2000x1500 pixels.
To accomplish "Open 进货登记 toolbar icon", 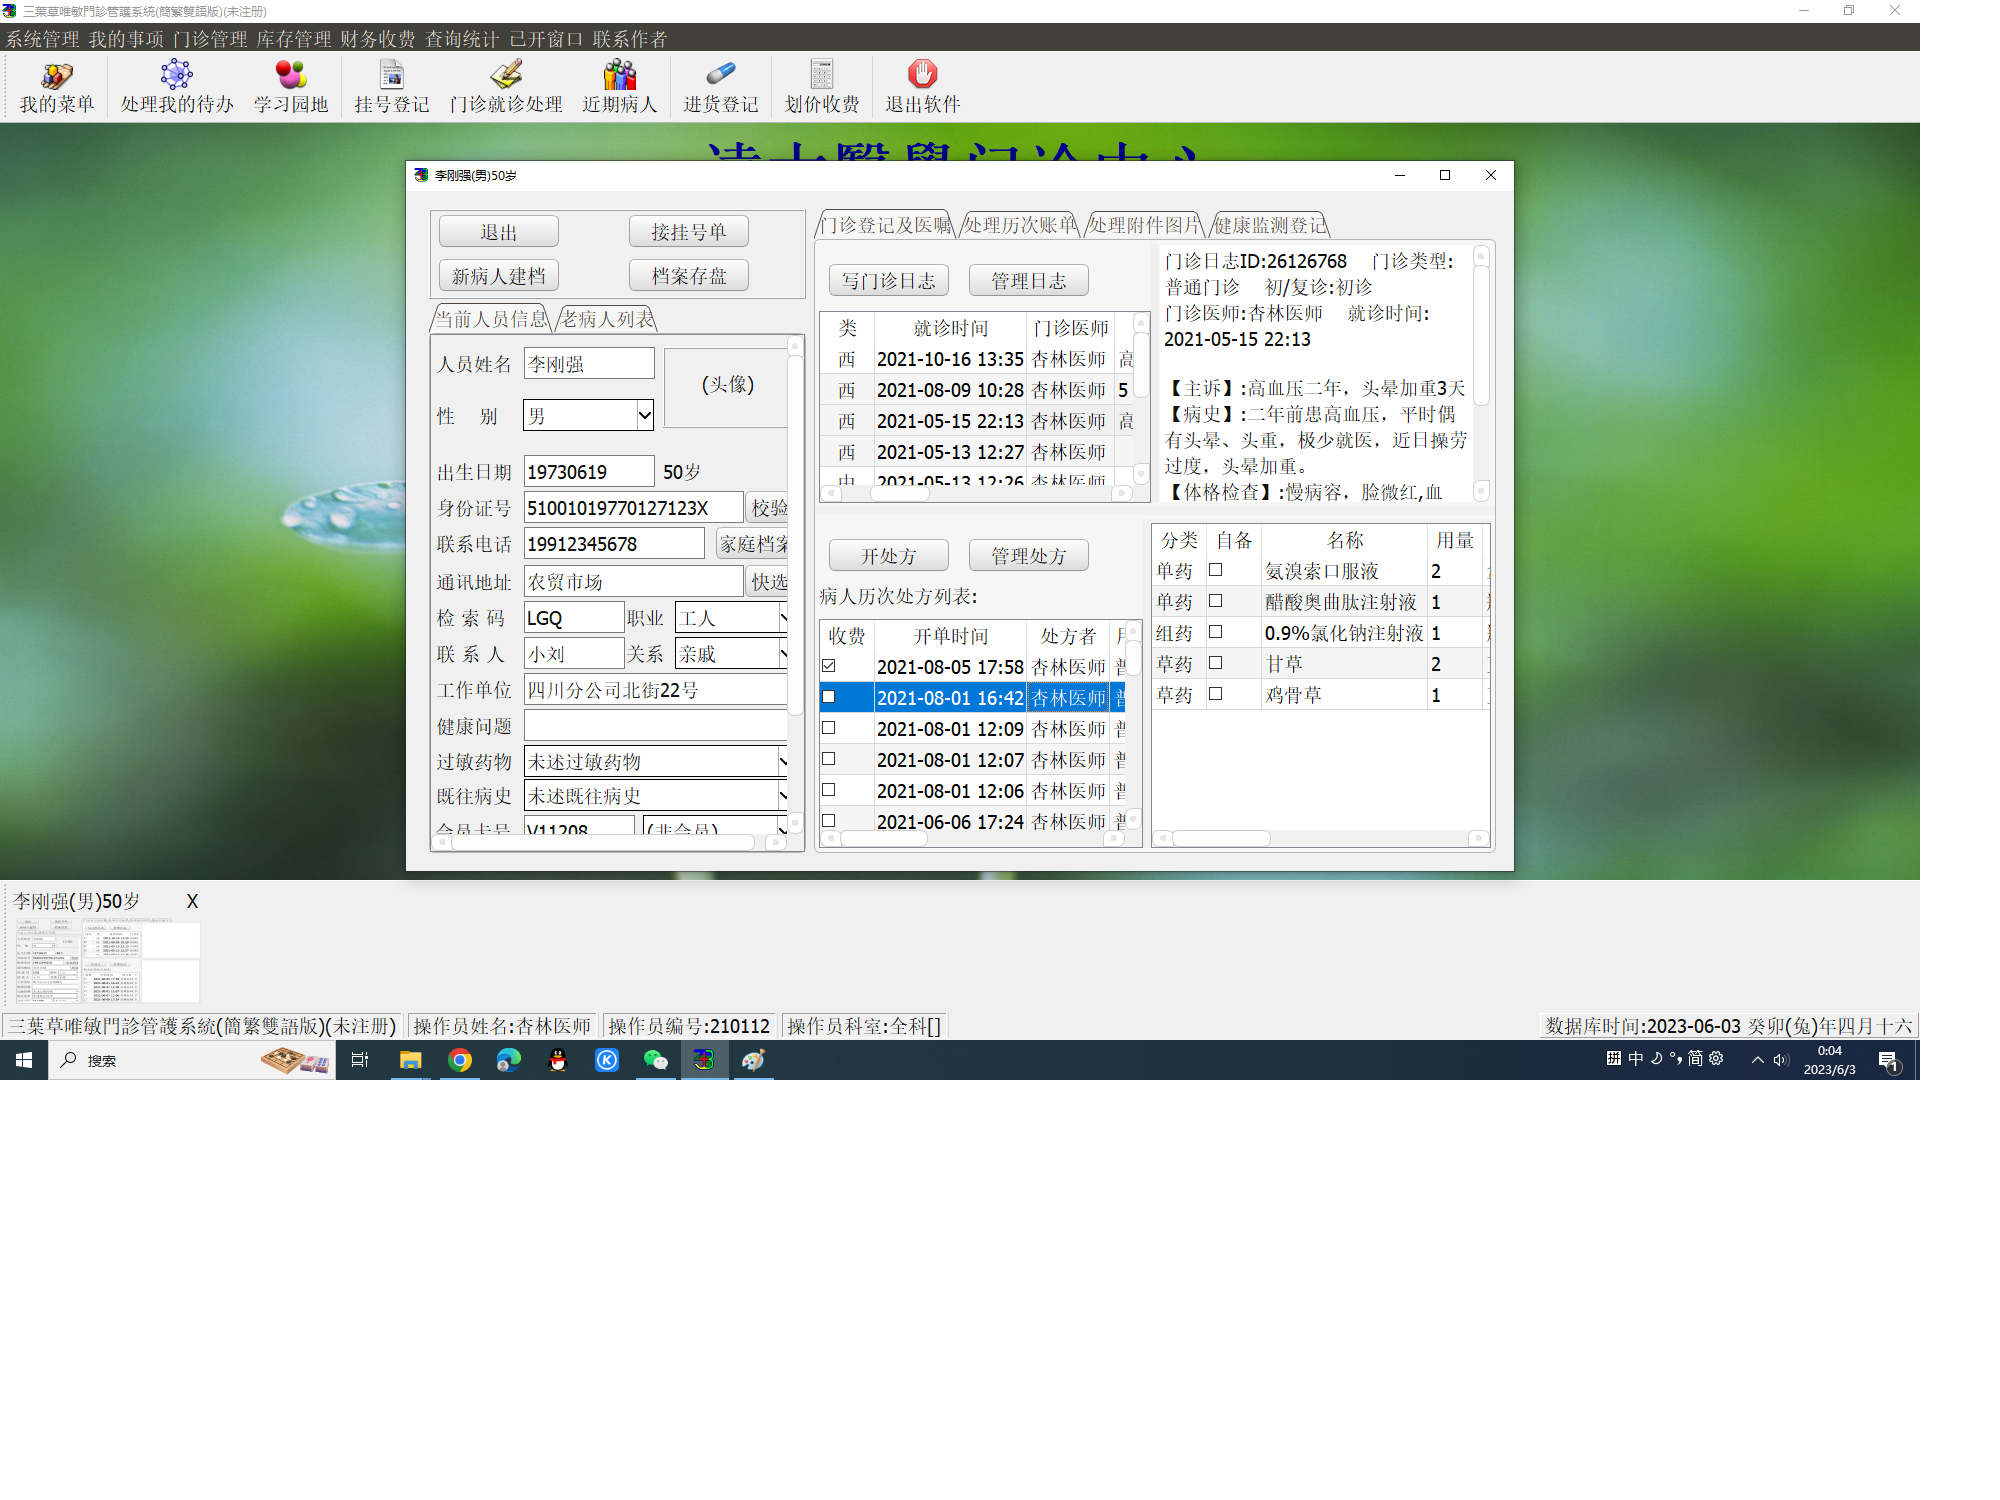I will (721, 87).
